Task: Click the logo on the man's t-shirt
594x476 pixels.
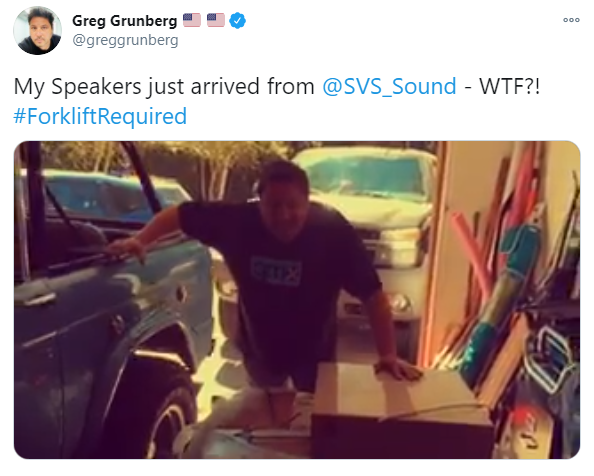Action: 276,271
